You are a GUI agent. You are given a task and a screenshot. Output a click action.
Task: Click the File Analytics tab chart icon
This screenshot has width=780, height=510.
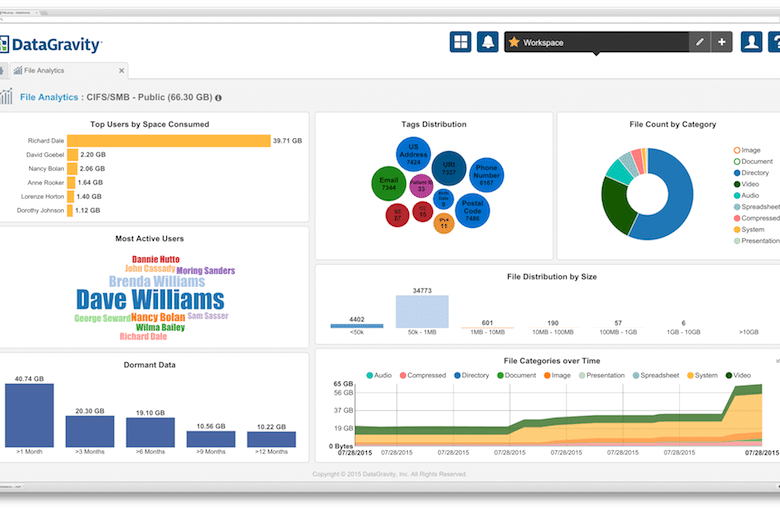coord(18,71)
